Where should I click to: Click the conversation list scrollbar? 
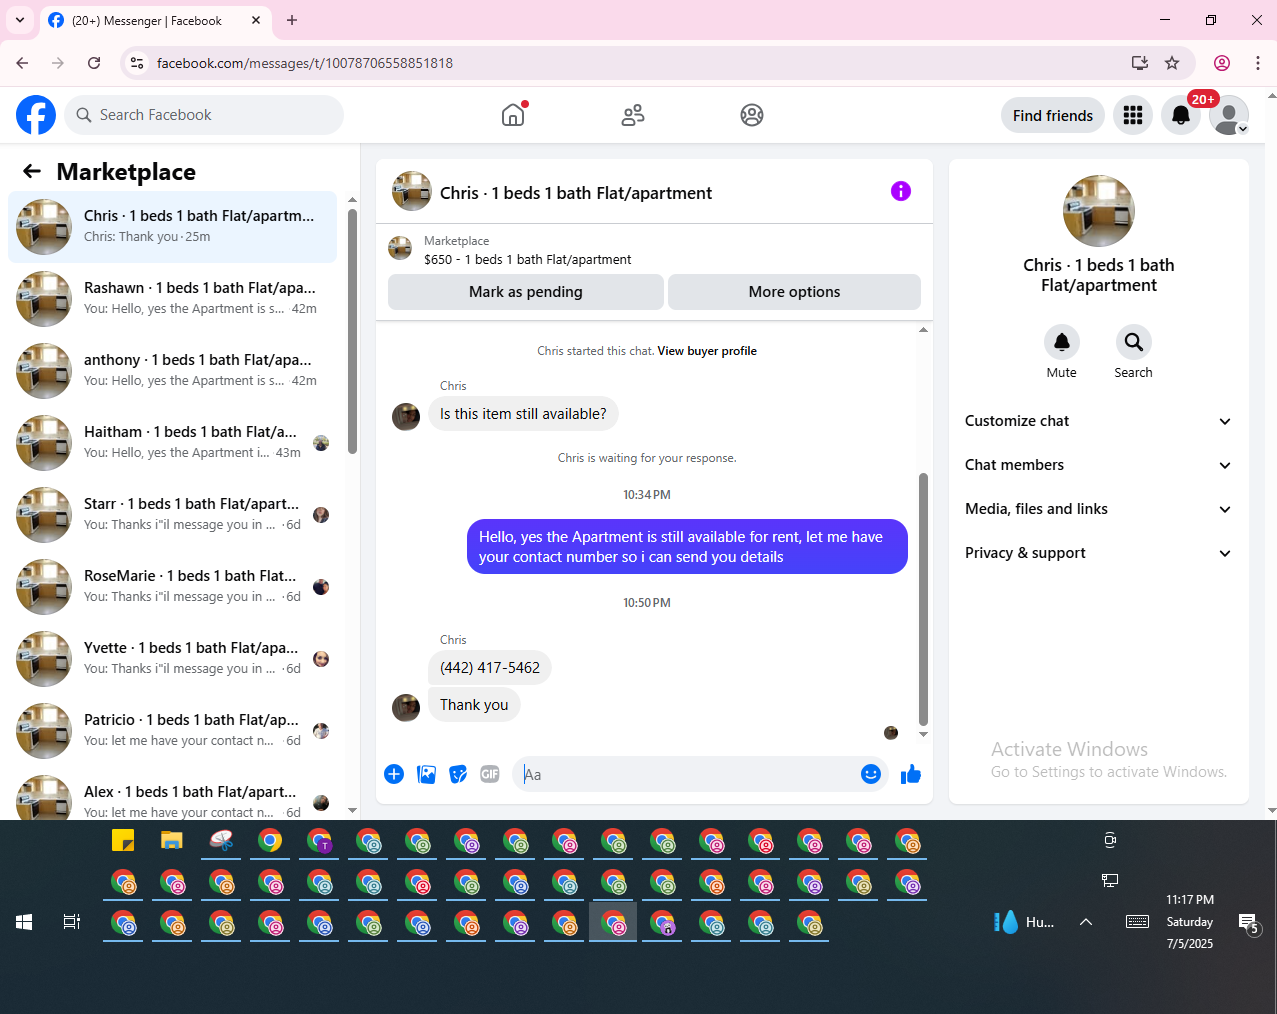pos(352,330)
